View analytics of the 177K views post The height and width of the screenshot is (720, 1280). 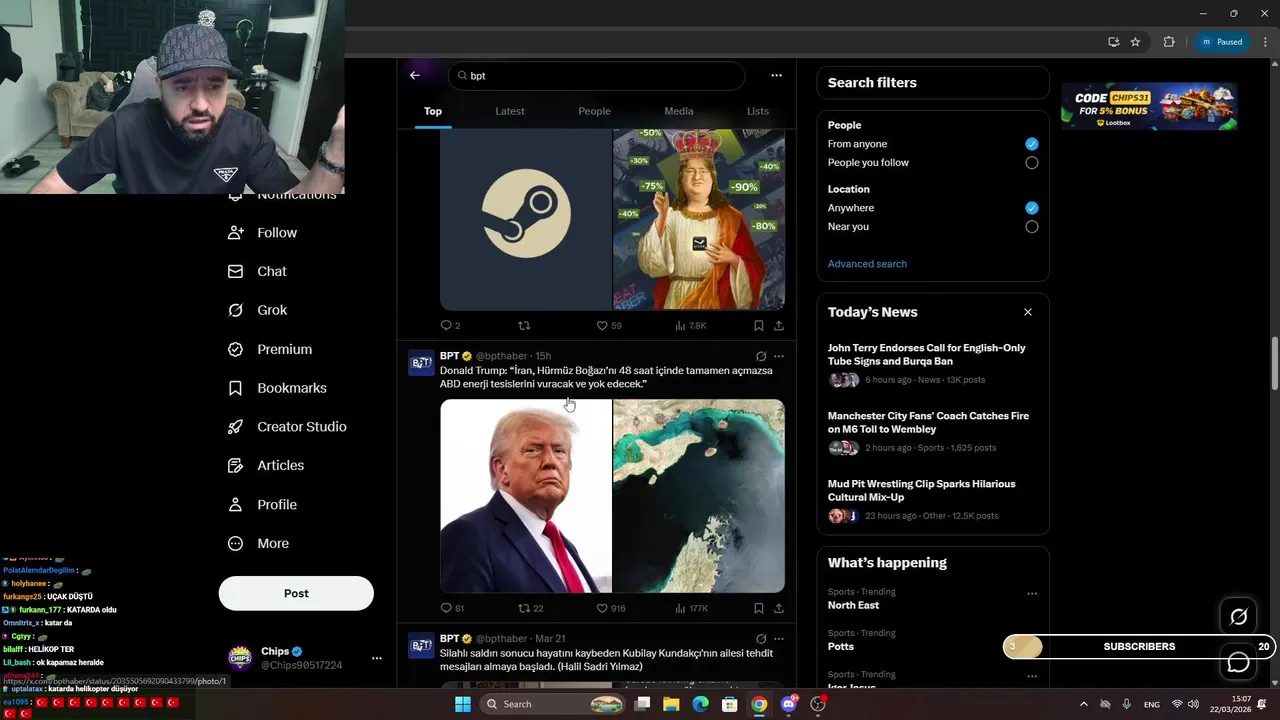coord(691,608)
